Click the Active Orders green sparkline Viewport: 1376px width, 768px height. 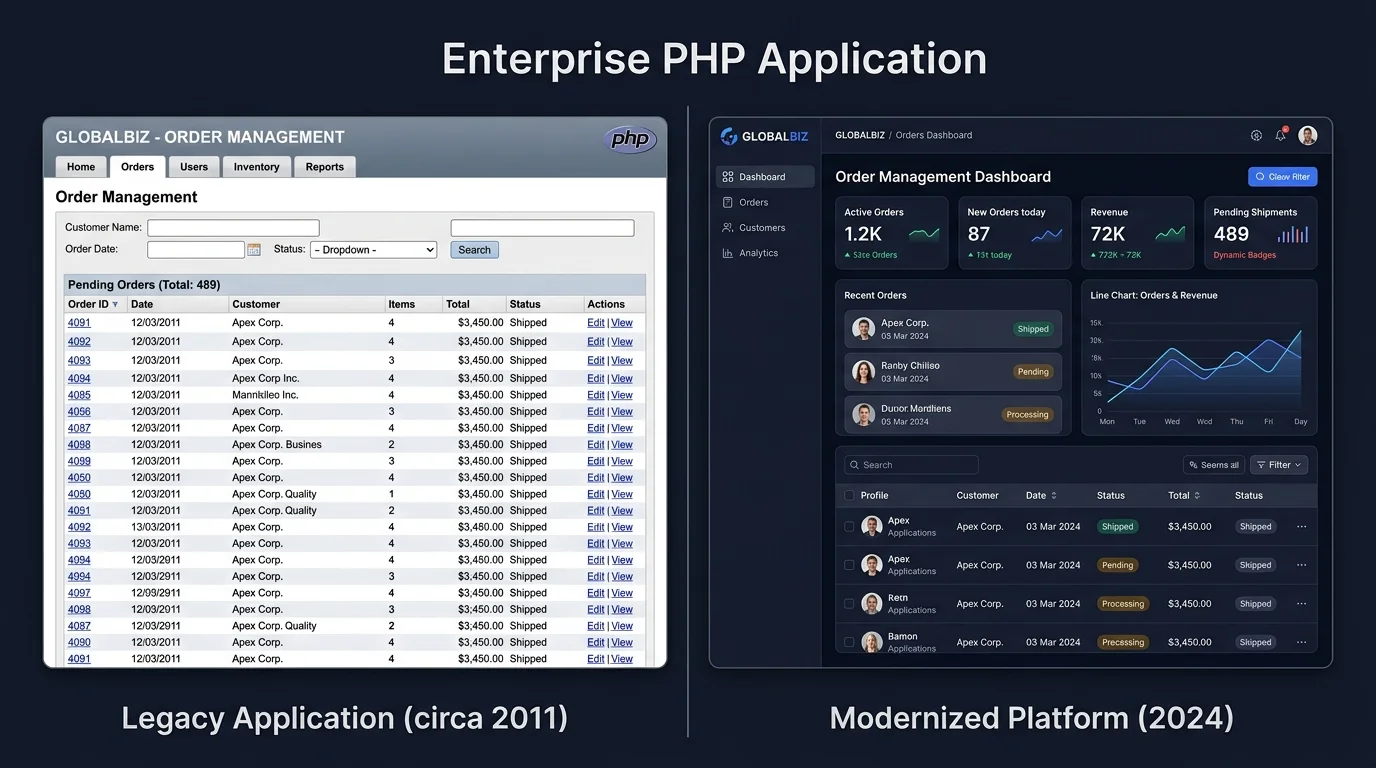(924, 234)
